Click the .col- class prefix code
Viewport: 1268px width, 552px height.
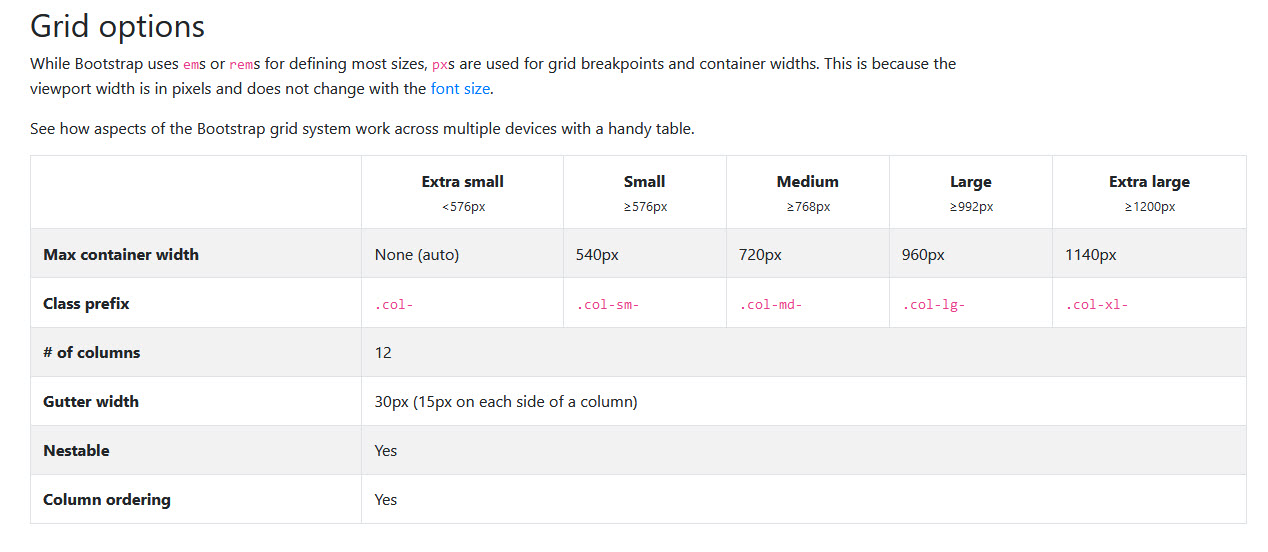[394, 305]
